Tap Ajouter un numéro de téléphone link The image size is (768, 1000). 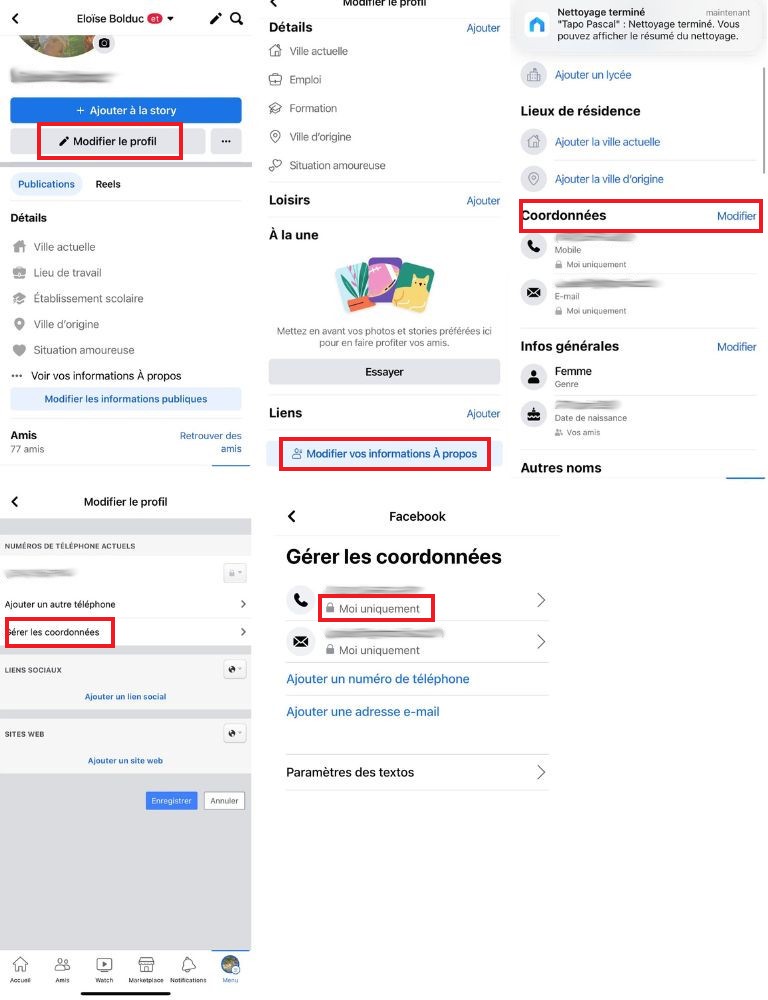[x=378, y=679]
